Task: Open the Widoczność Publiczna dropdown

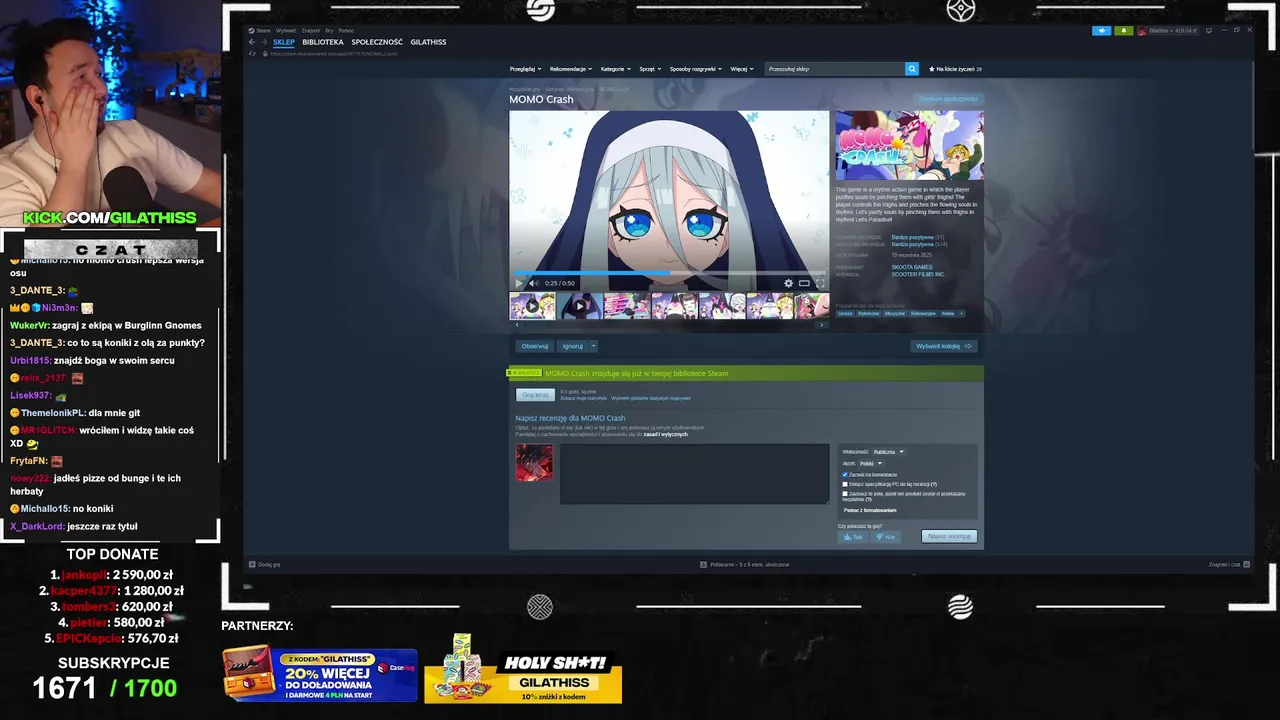Action: (x=888, y=452)
